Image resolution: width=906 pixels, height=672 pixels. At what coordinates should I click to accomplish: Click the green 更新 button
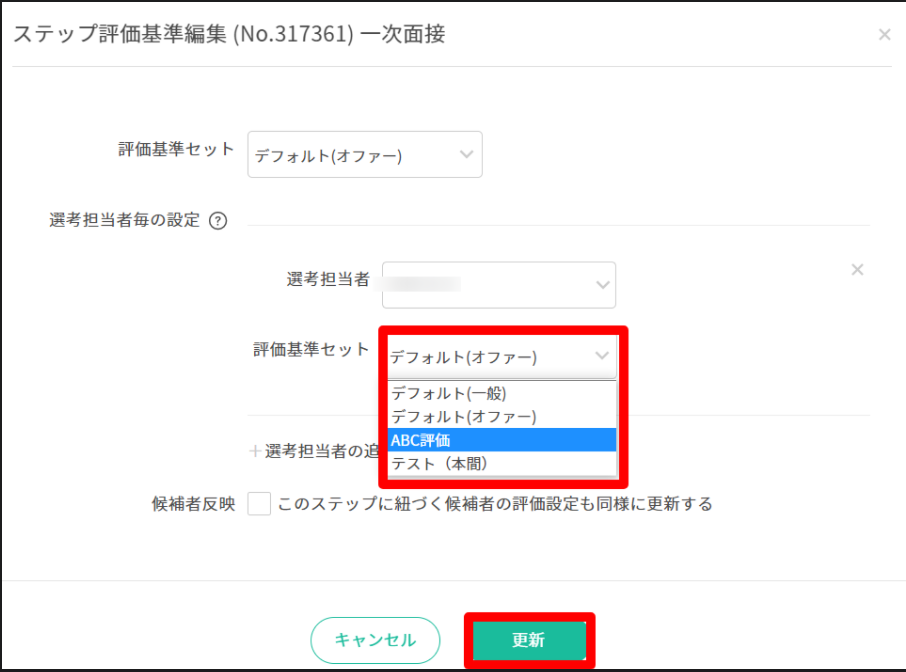coord(528,641)
